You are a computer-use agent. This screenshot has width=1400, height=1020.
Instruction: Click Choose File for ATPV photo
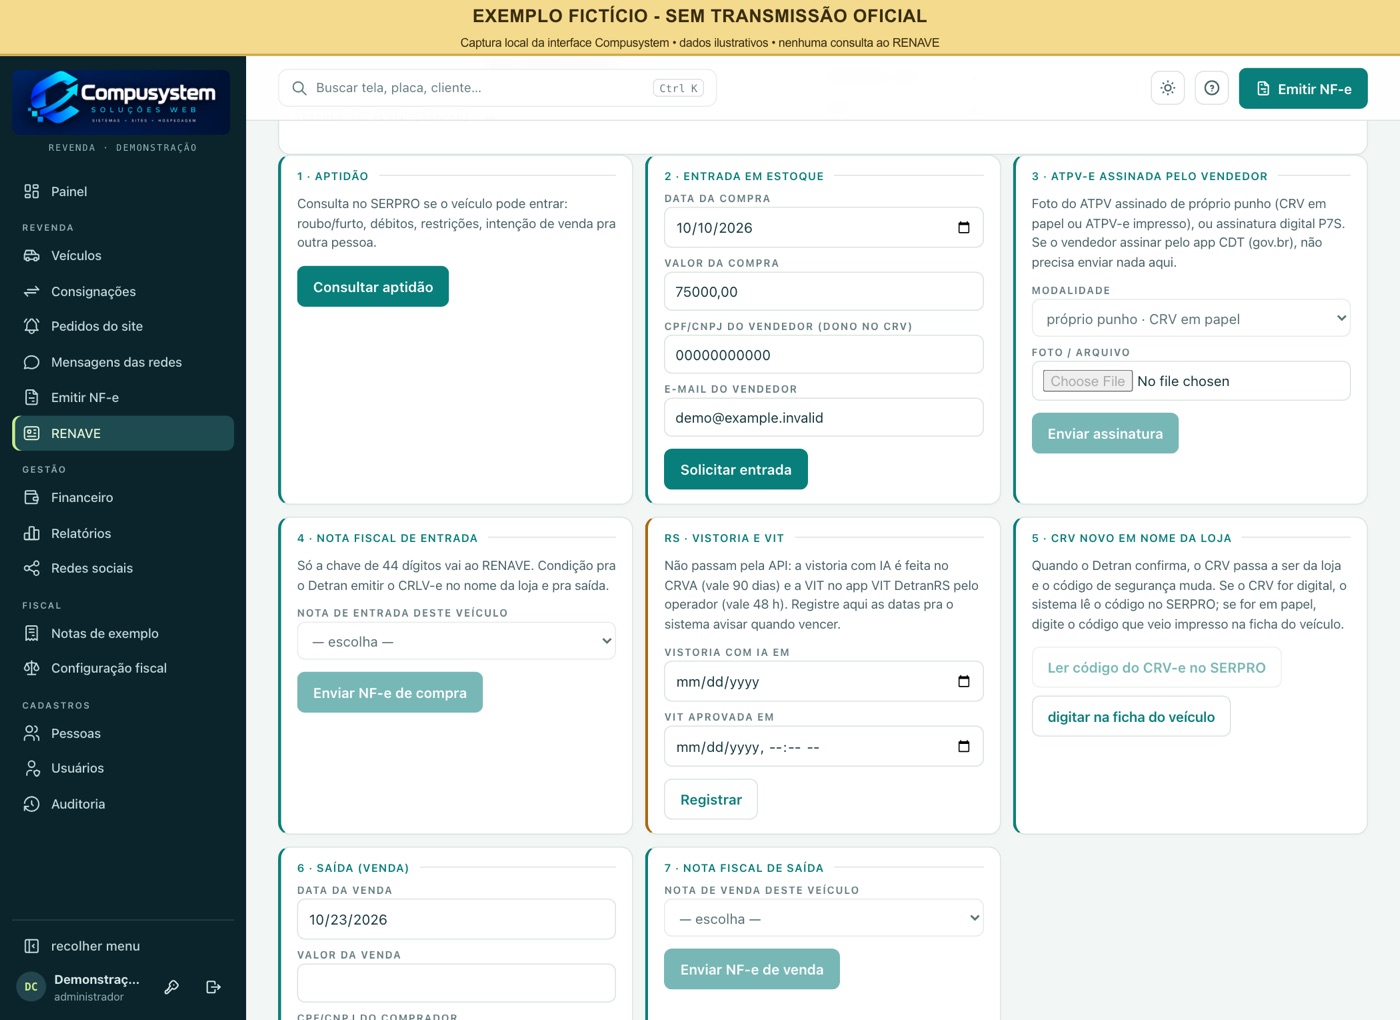coord(1088,381)
